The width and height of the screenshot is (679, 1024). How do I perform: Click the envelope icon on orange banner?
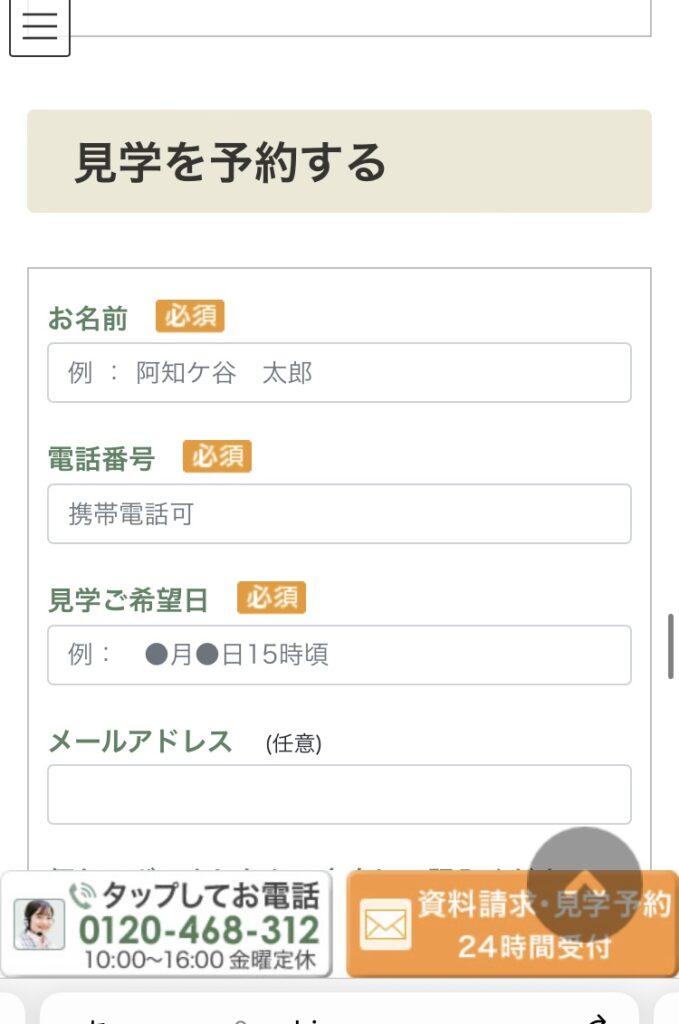(x=385, y=924)
